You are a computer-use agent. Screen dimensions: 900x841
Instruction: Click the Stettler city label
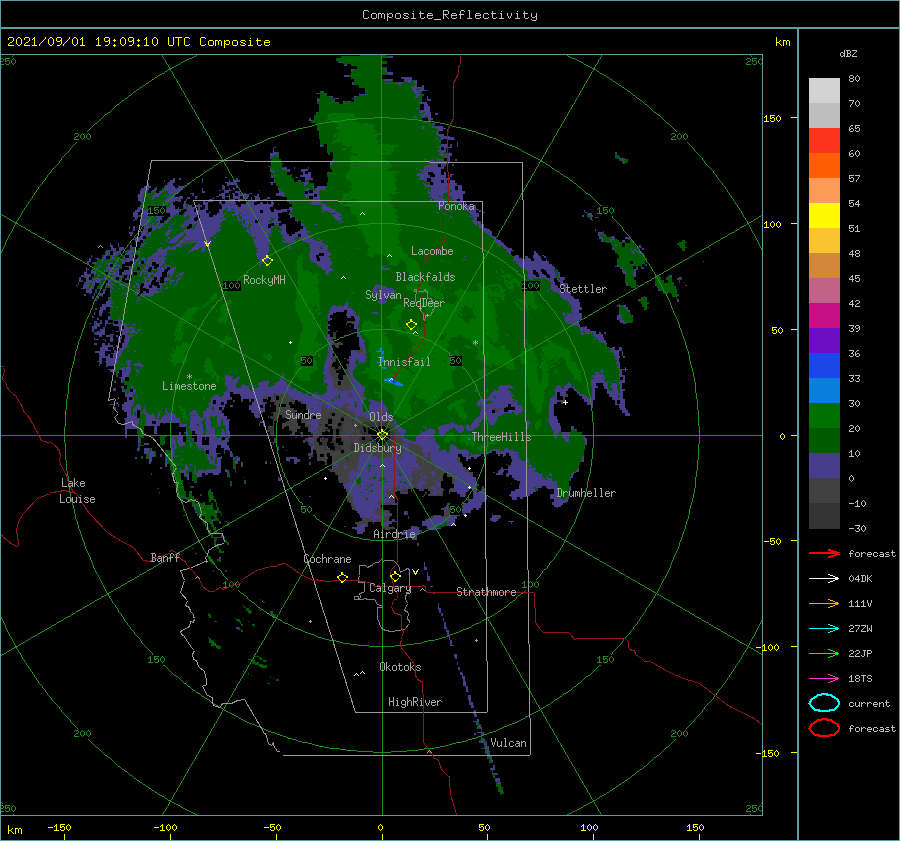pos(583,289)
